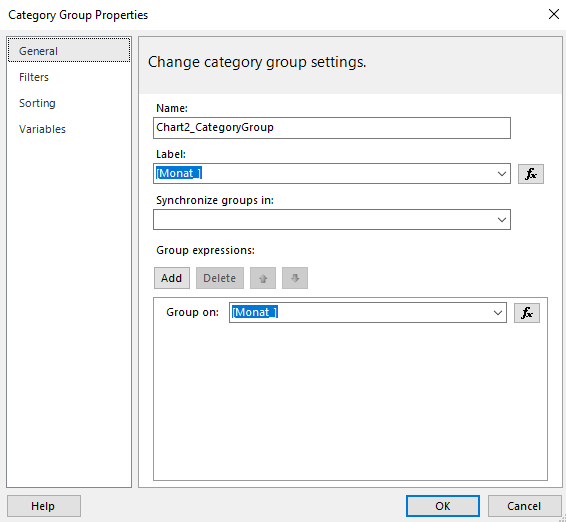Open Help for this dialog
This screenshot has width=566, height=522.
coord(44,506)
